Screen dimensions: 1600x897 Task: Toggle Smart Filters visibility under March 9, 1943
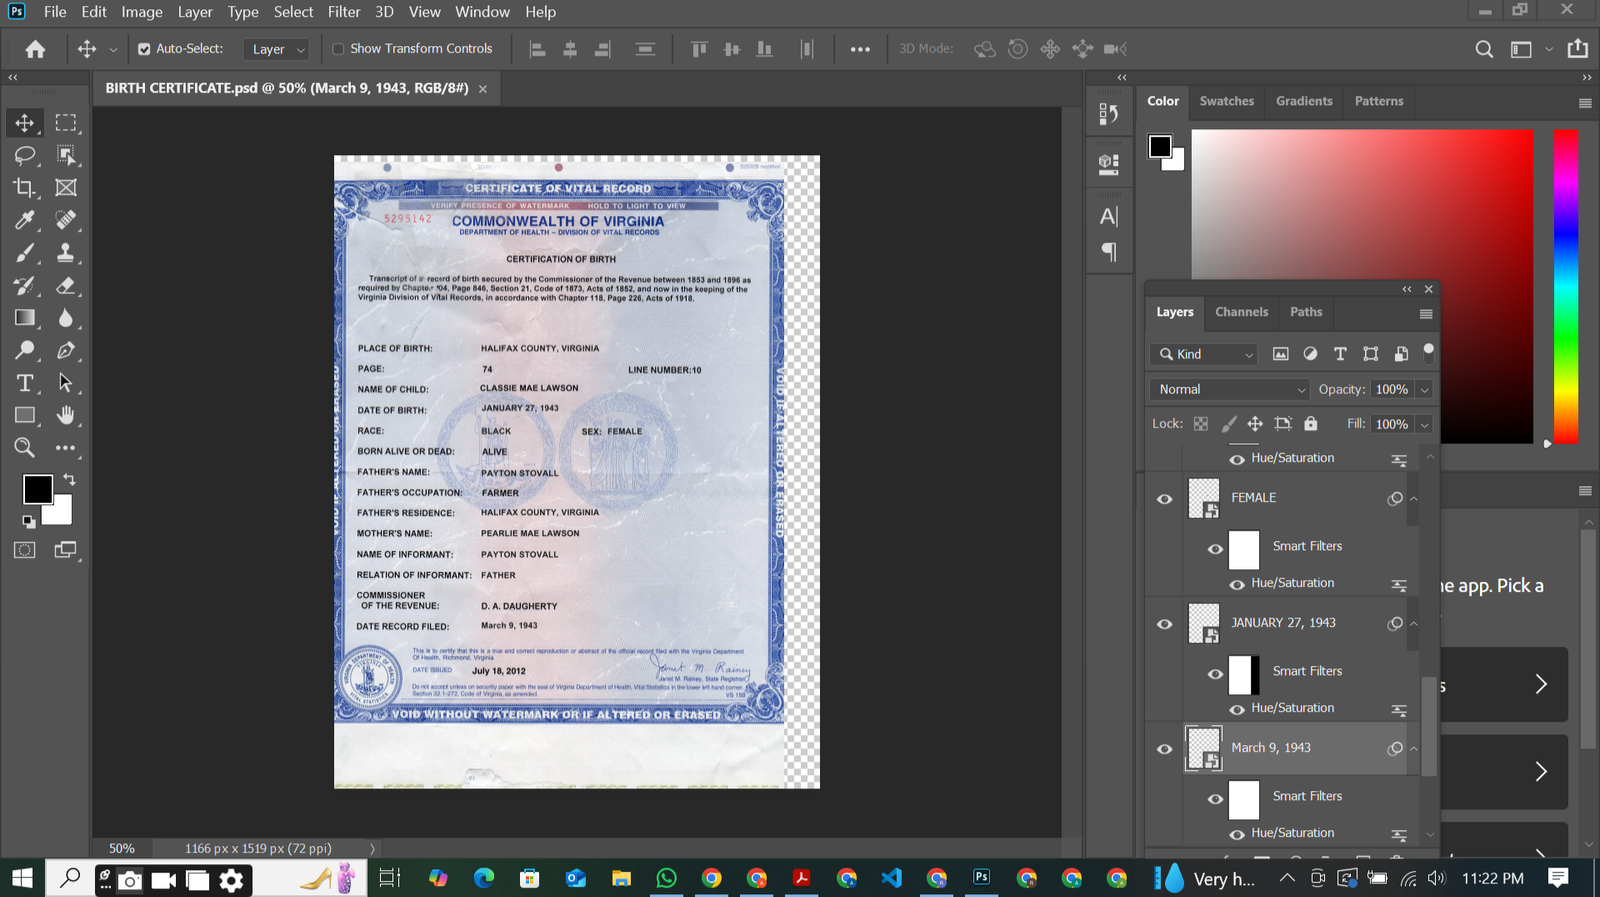point(1215,799)
